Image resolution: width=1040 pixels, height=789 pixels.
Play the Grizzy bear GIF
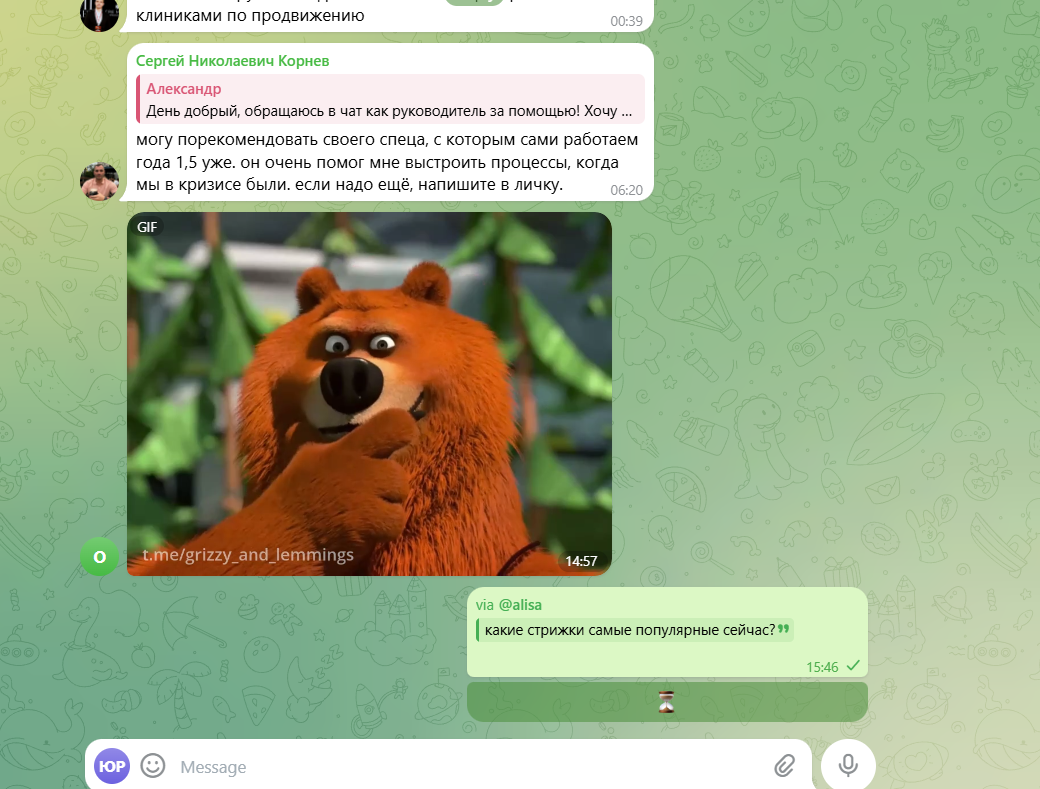point(369,394)
